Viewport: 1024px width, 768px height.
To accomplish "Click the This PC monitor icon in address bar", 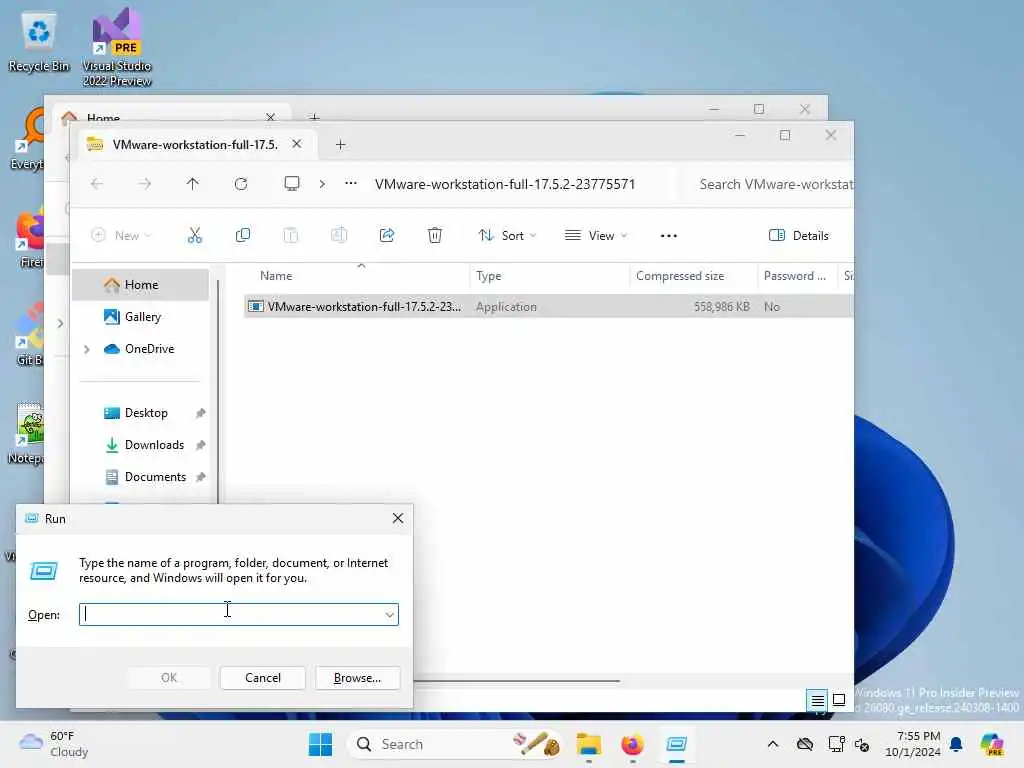I will point(292,184).
